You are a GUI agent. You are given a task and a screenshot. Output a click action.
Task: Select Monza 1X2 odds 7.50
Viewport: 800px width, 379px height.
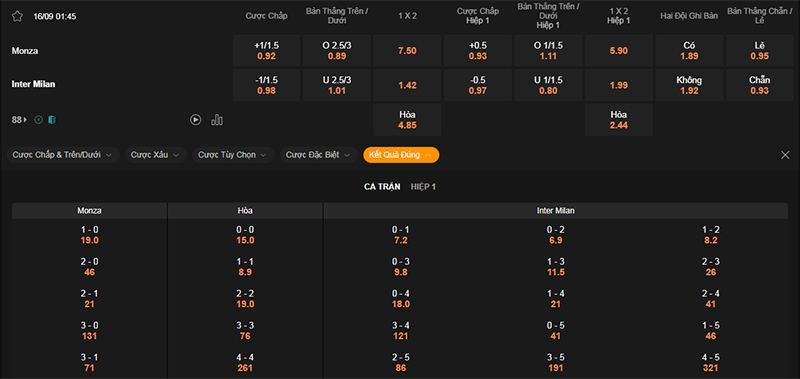pyautogui.click(x=408, y=50)
